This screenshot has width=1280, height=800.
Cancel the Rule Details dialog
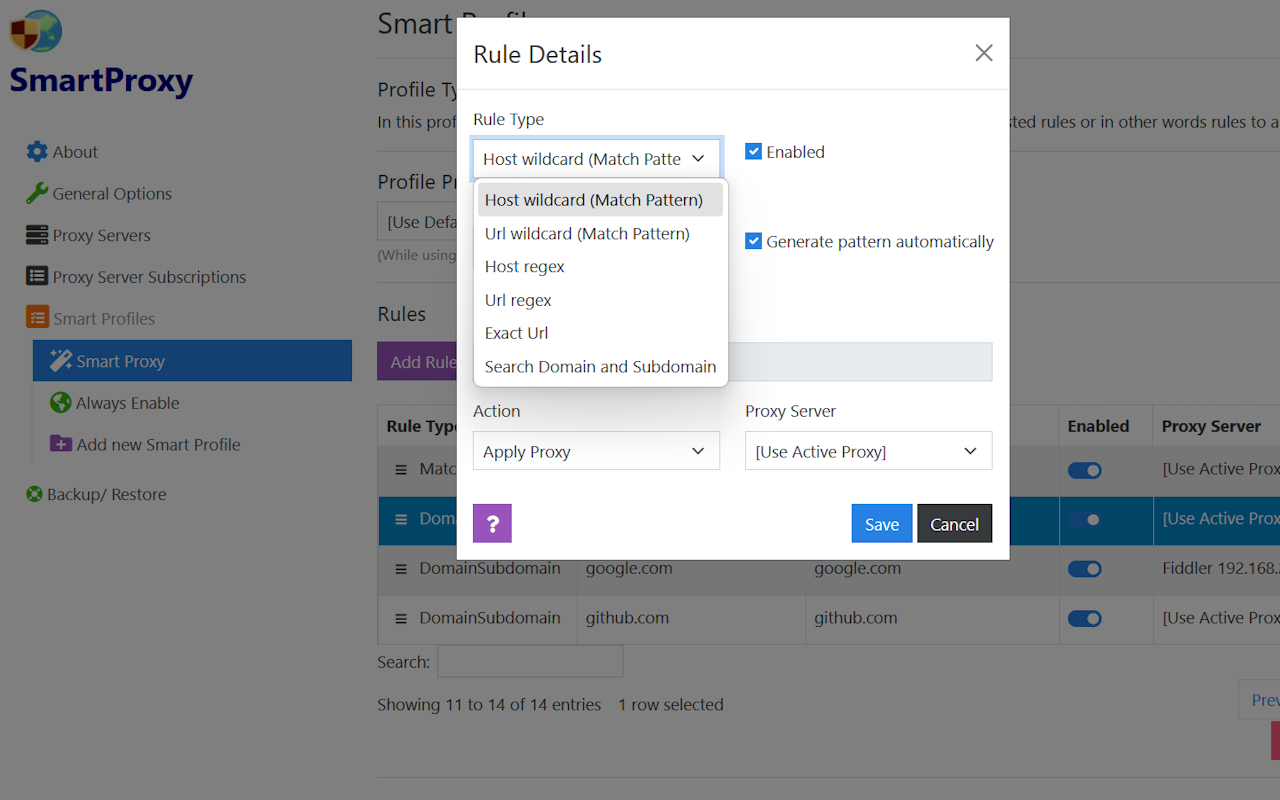pyautogui.click(x=954, y=523)
